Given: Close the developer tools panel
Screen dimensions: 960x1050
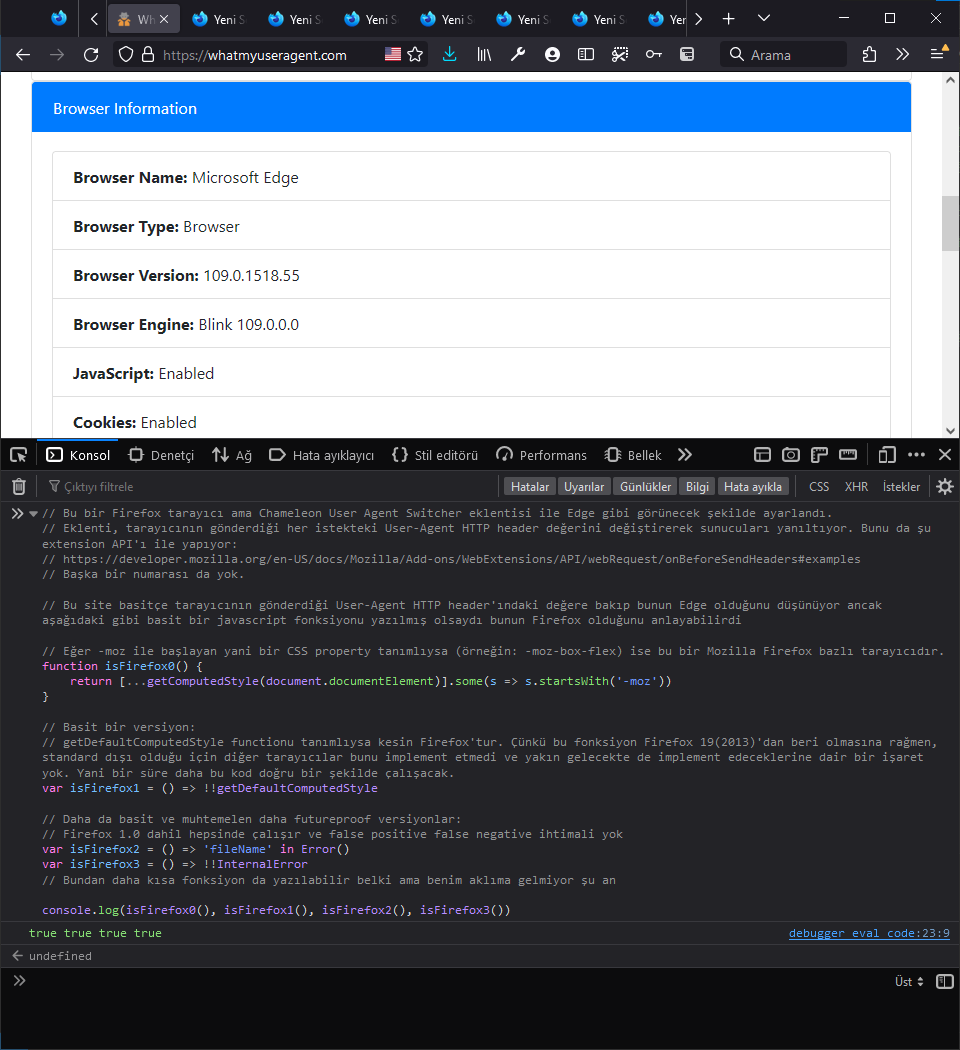Looking at the screenshot, I should click(x=945, y=455).
